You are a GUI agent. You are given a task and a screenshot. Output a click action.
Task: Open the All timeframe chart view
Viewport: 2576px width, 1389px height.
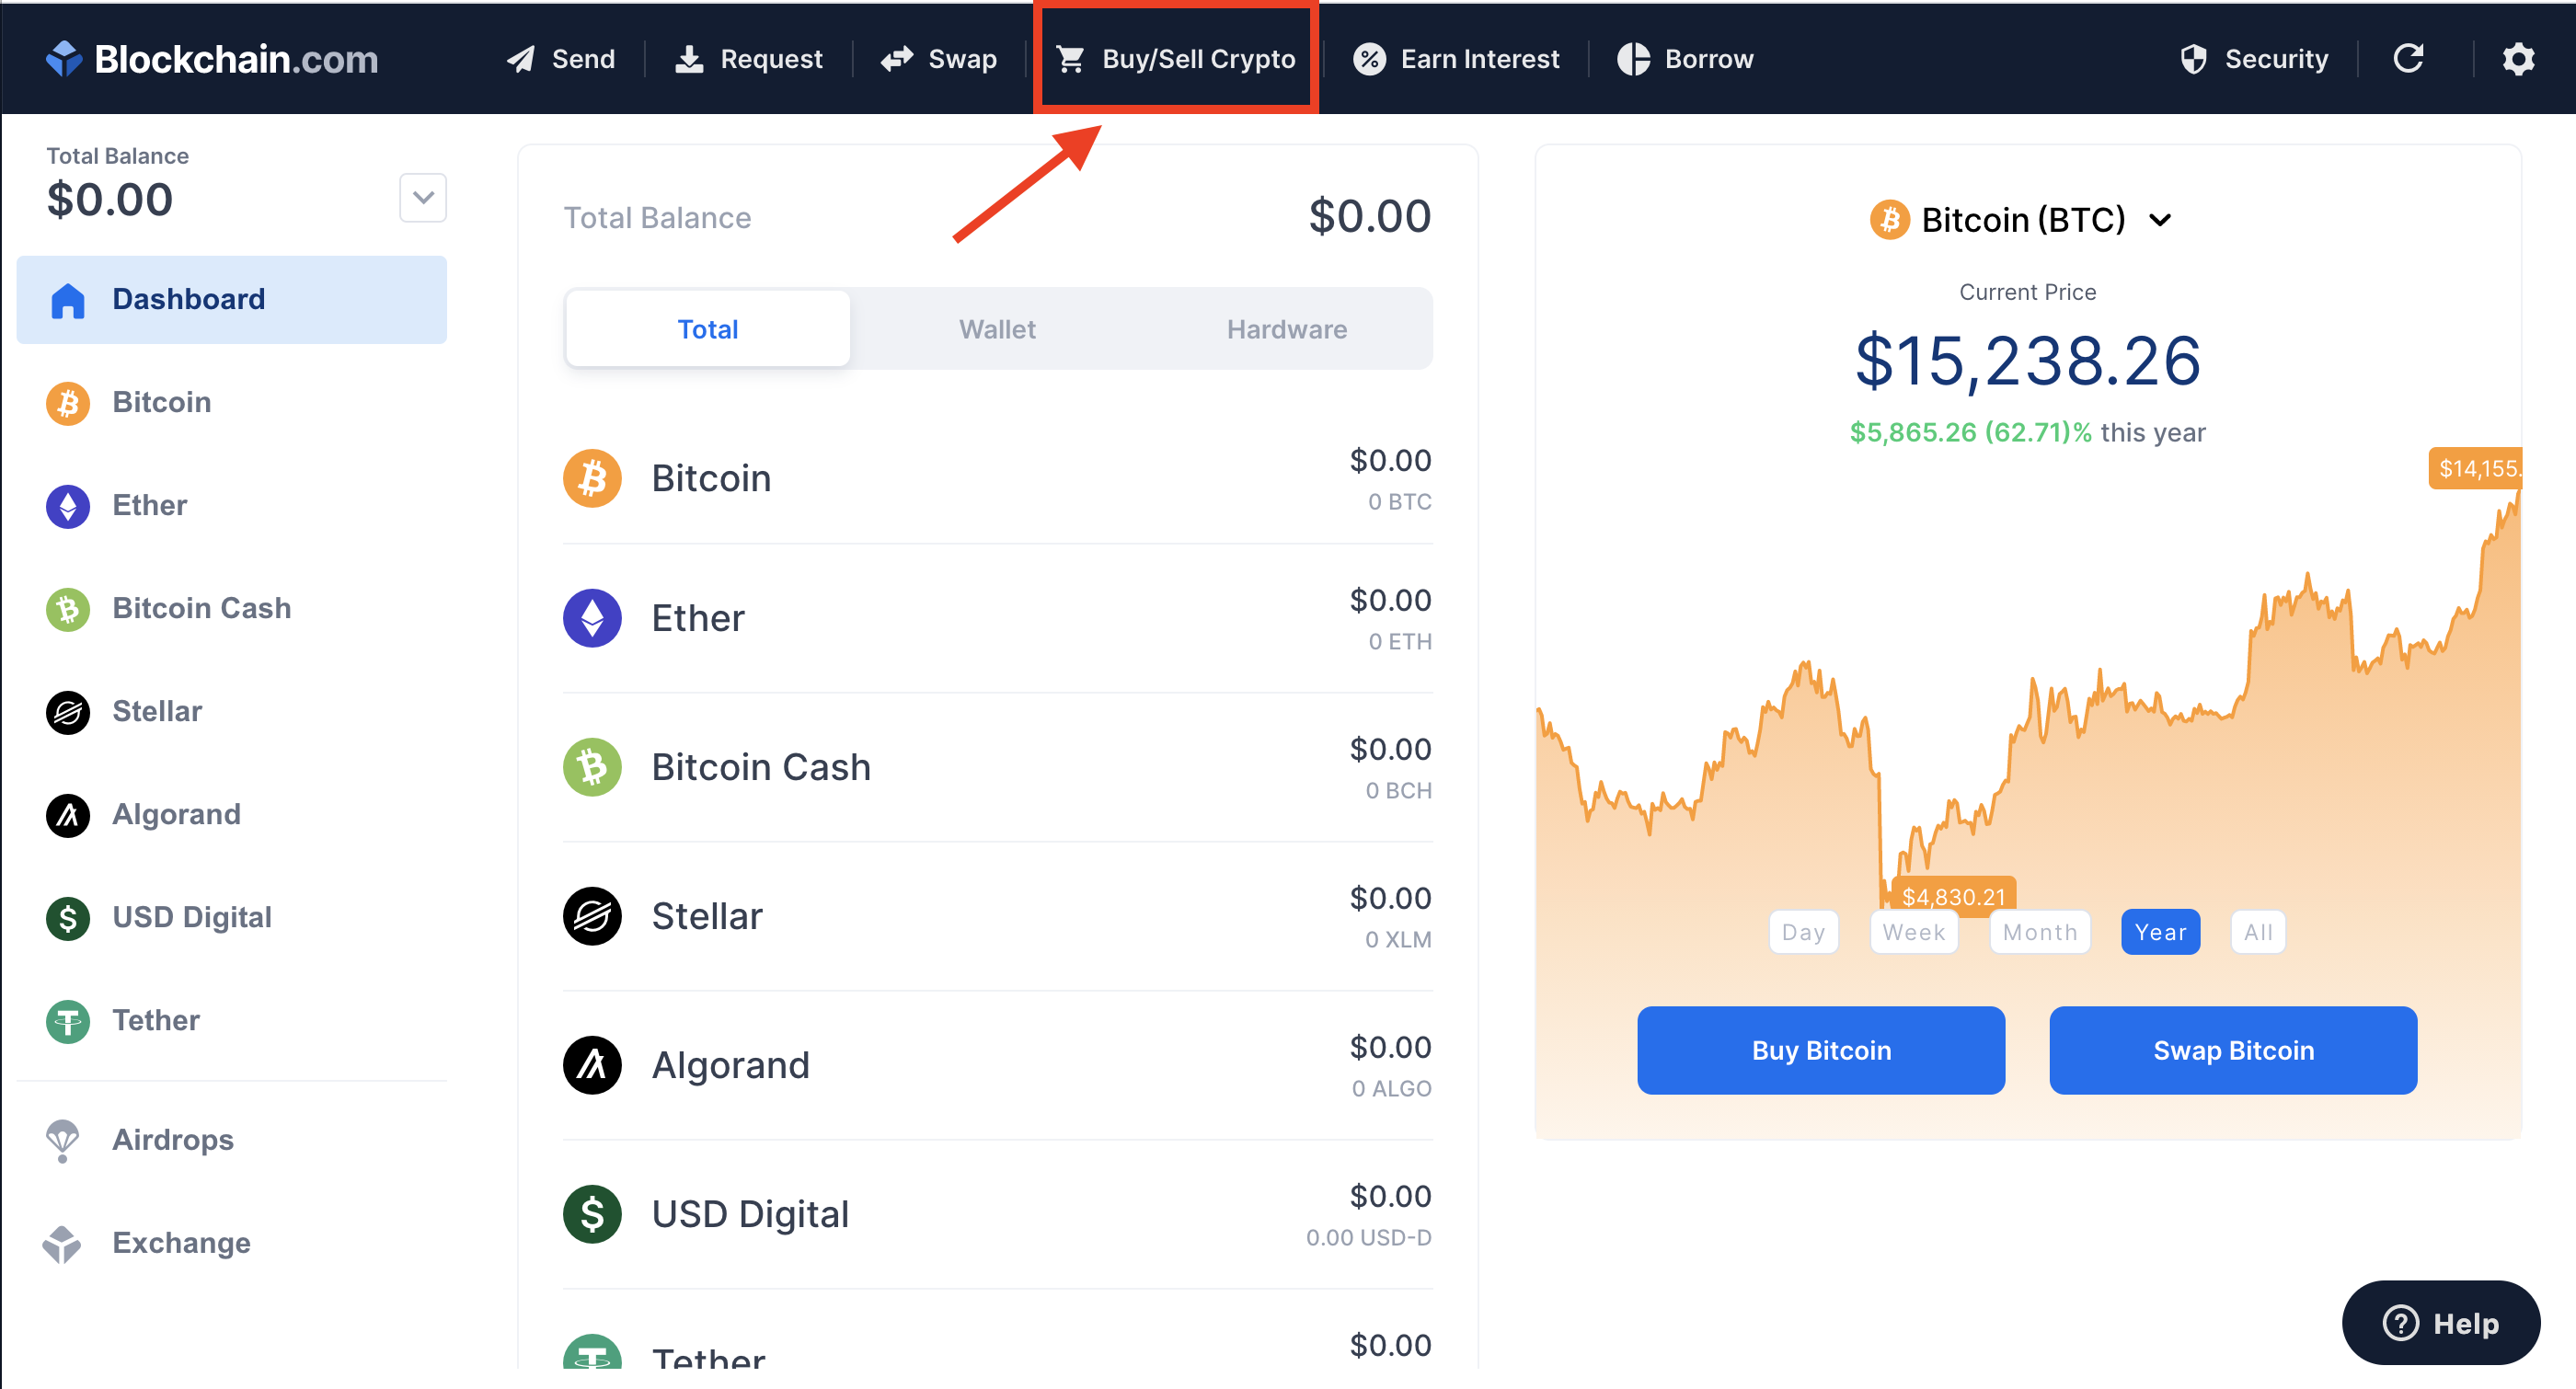point(2261,931)
